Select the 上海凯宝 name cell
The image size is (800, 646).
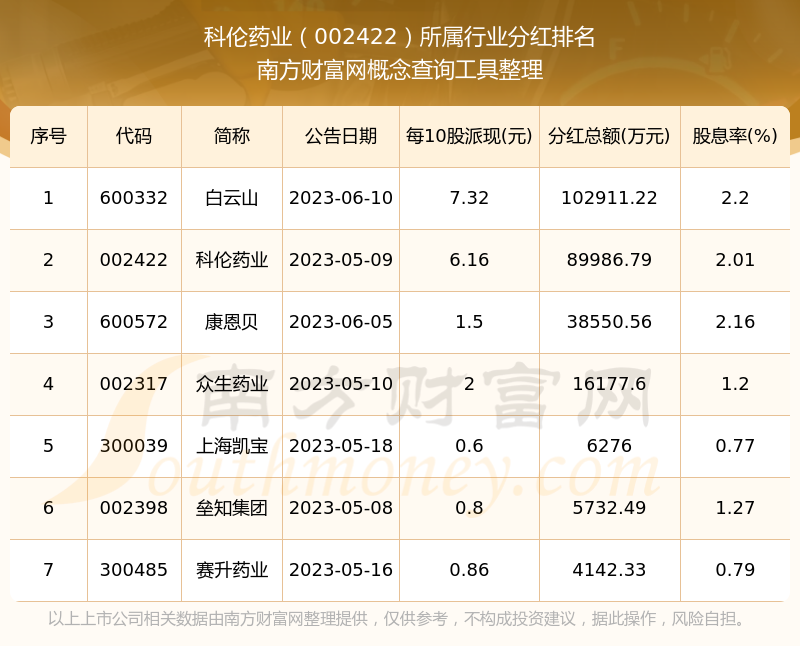coord(232,446)
